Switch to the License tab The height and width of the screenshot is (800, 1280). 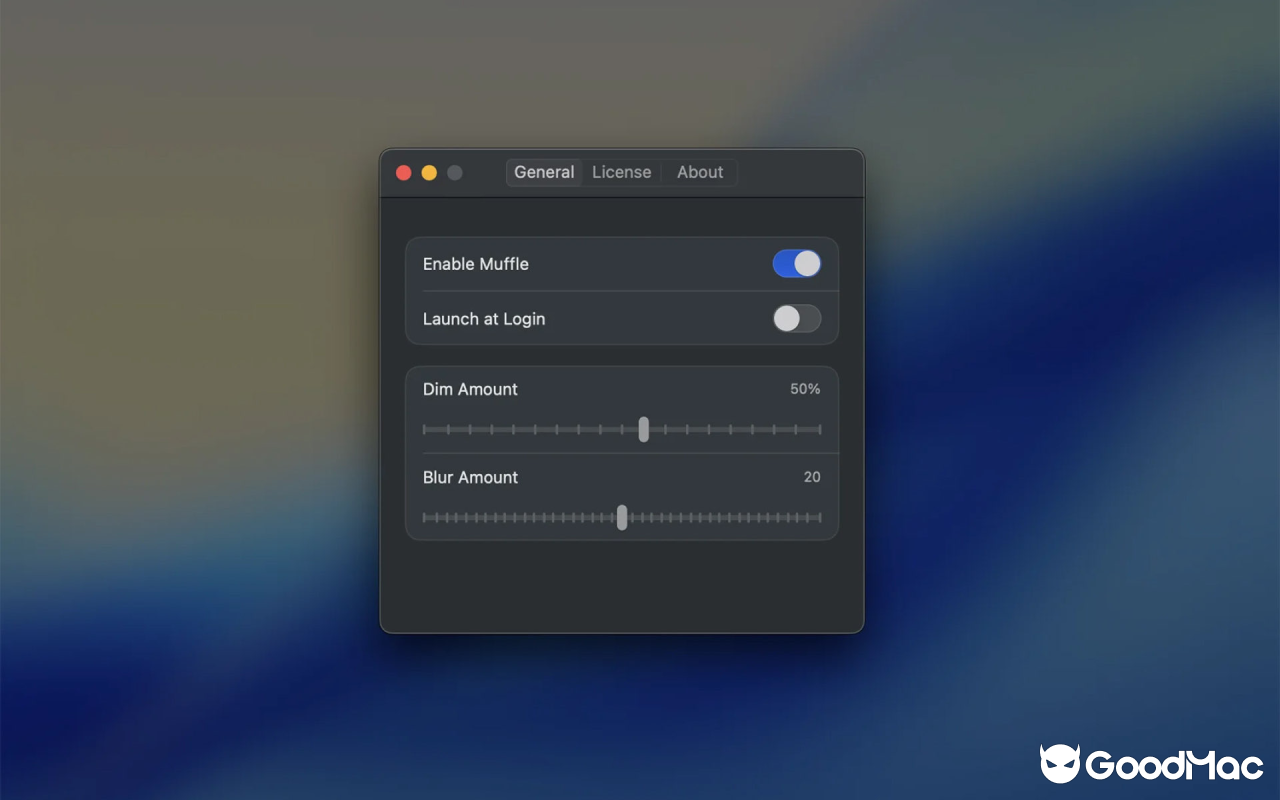(x=621, y=172)
